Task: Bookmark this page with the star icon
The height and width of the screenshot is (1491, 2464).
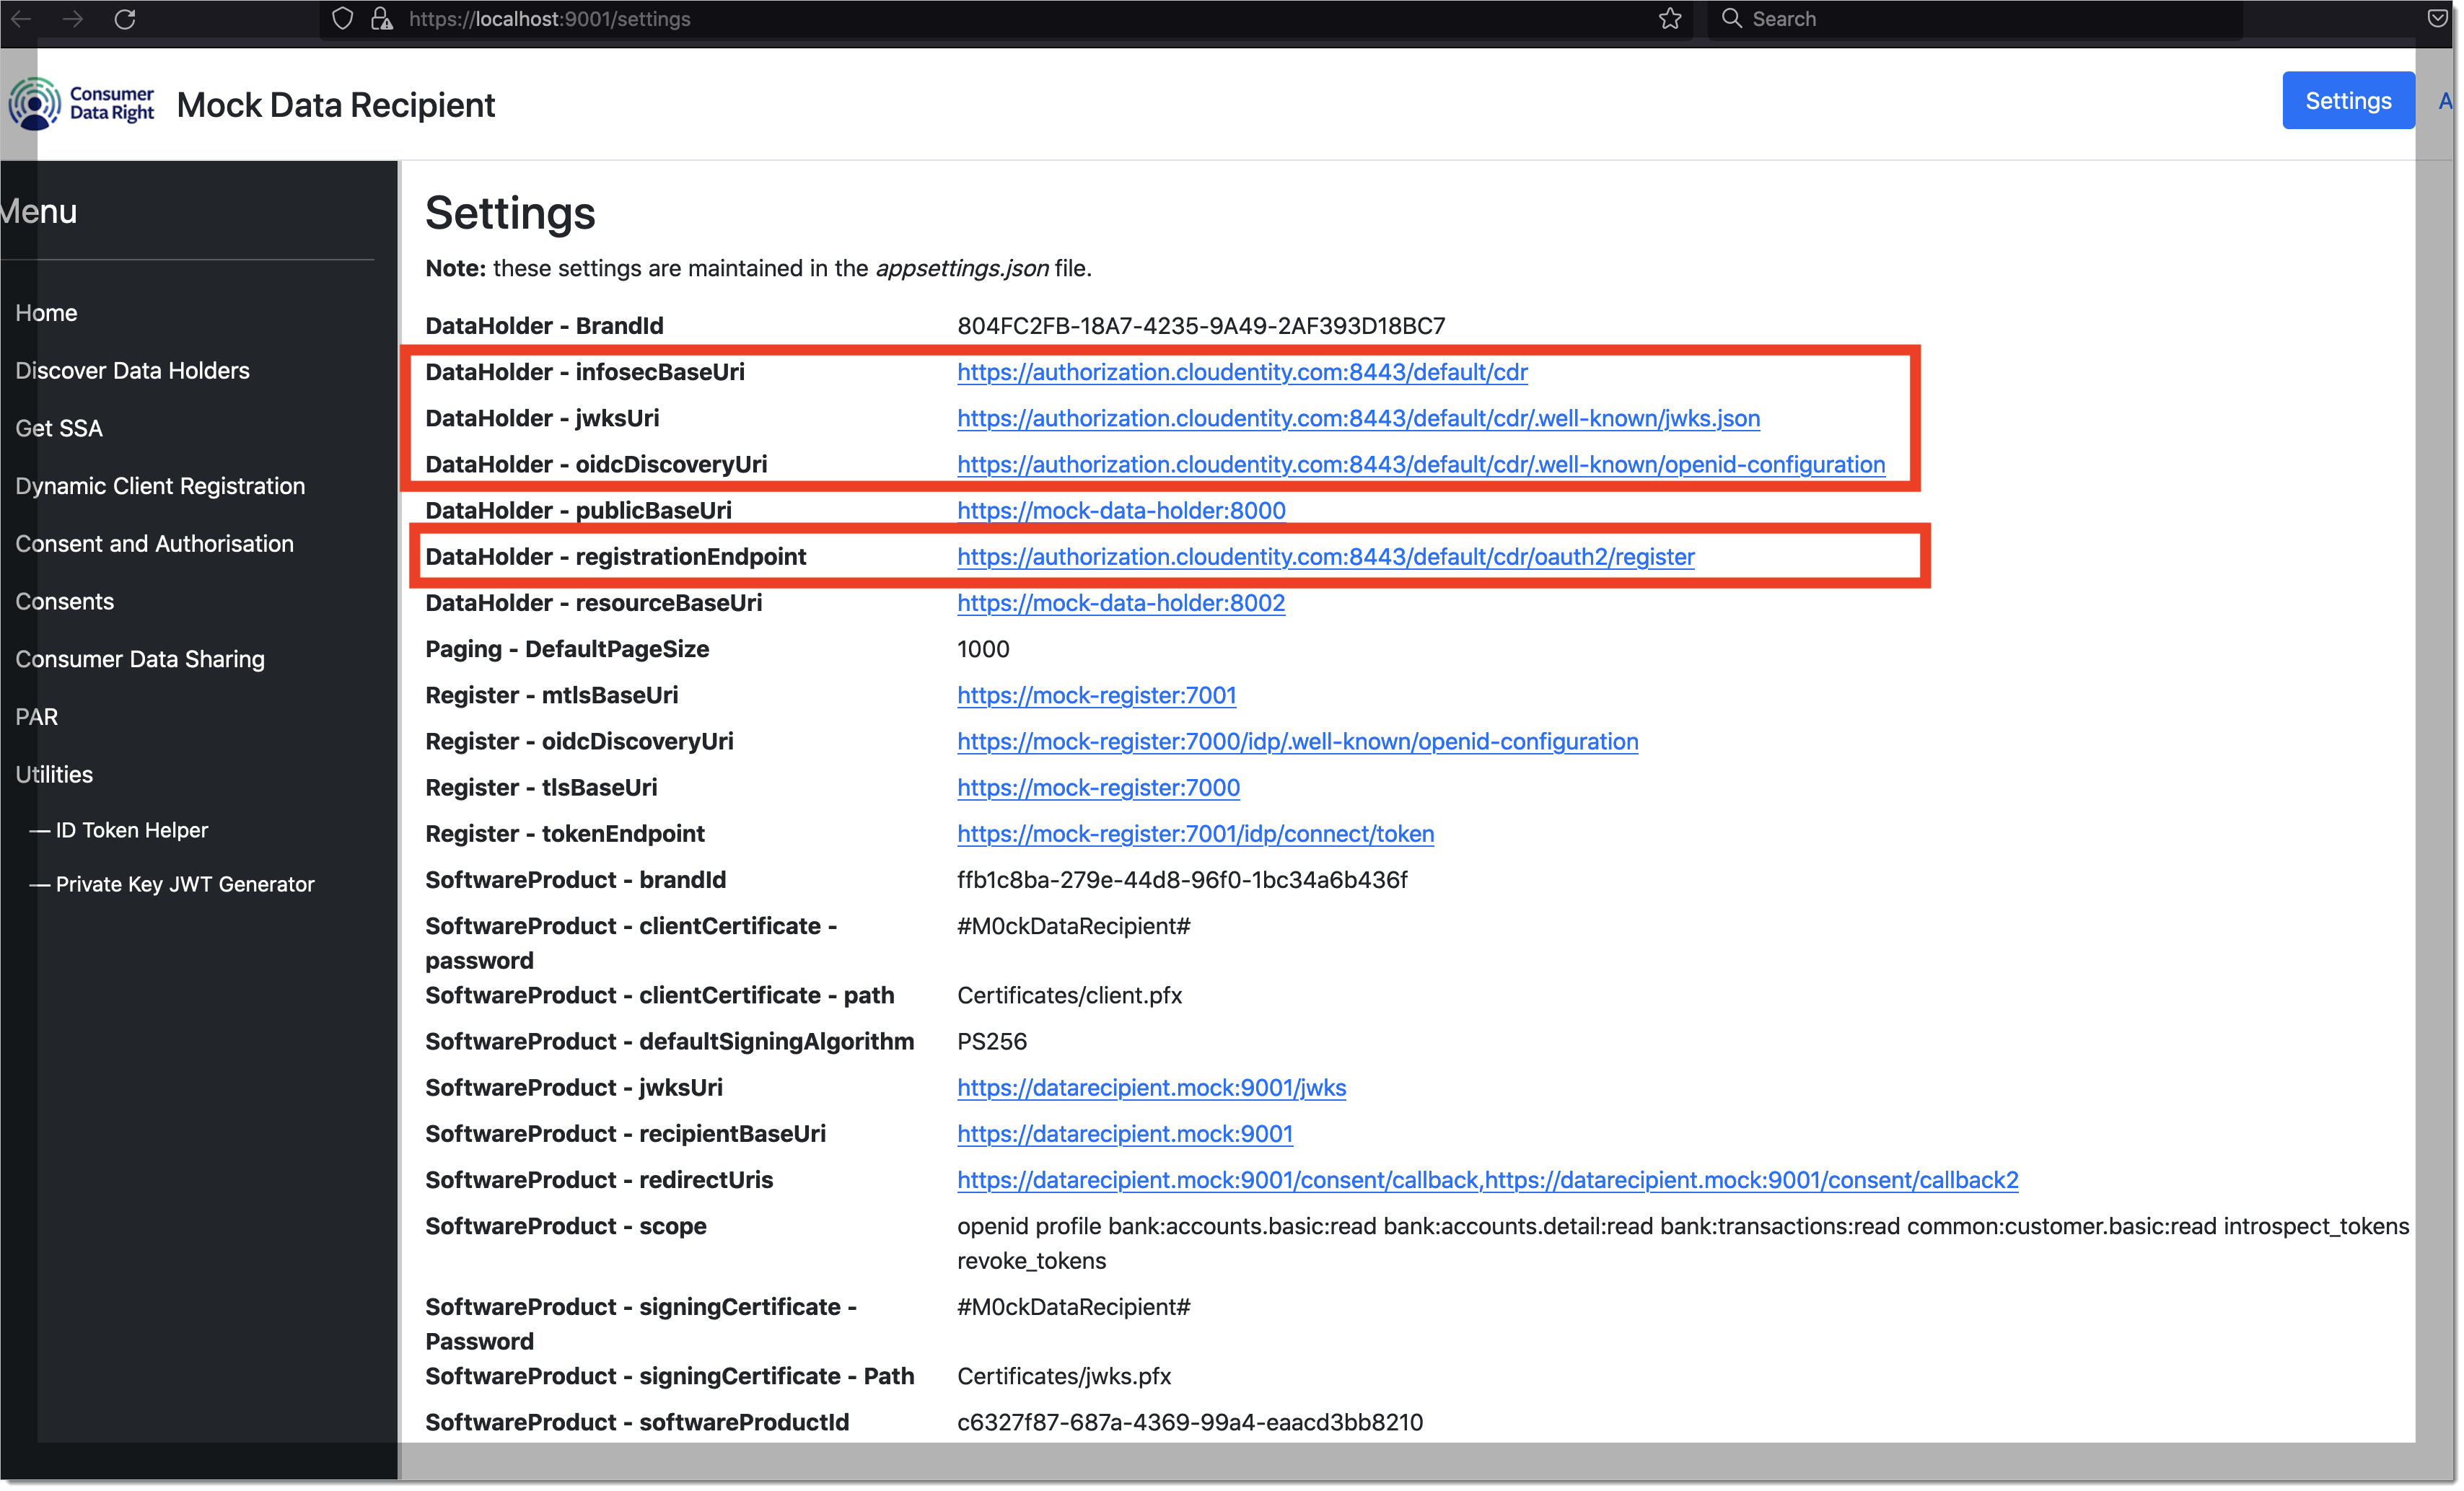Action: (x=1670, y=19)
